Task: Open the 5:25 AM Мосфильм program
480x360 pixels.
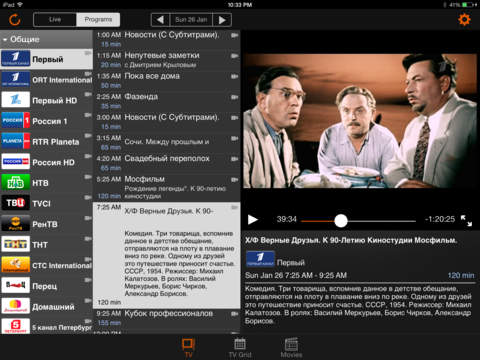Action: coord(166,187)
